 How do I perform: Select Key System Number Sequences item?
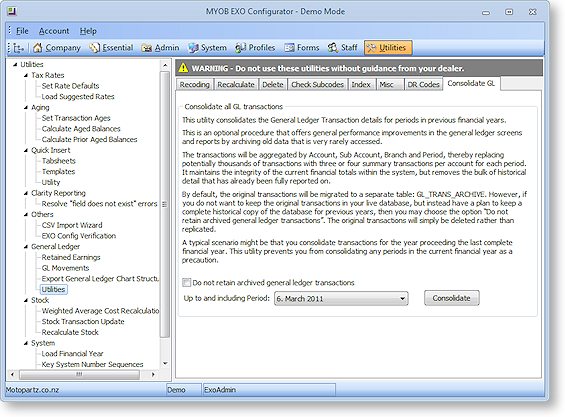[93, 364]
